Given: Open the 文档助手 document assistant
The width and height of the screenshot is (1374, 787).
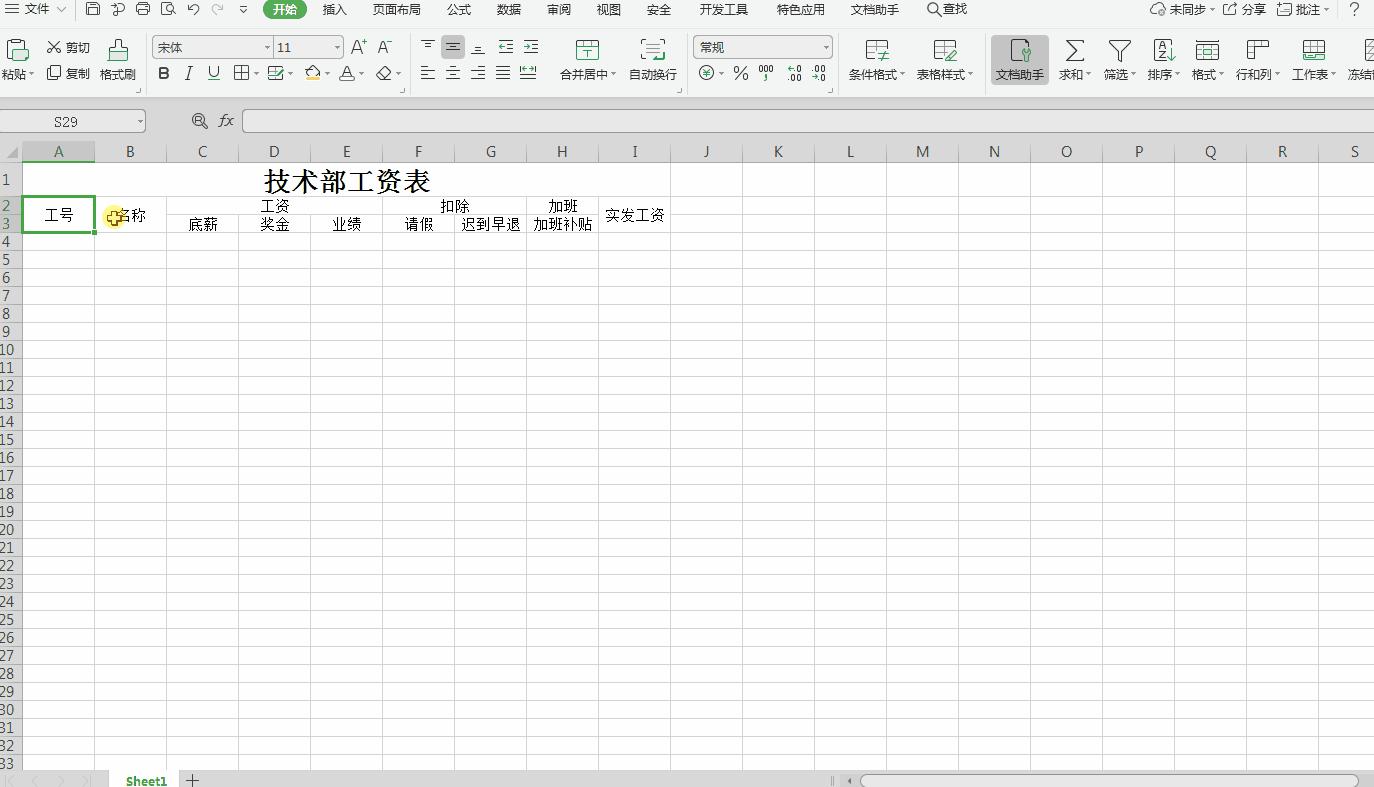Looking at the screenshot, I should click(1019, 57).
